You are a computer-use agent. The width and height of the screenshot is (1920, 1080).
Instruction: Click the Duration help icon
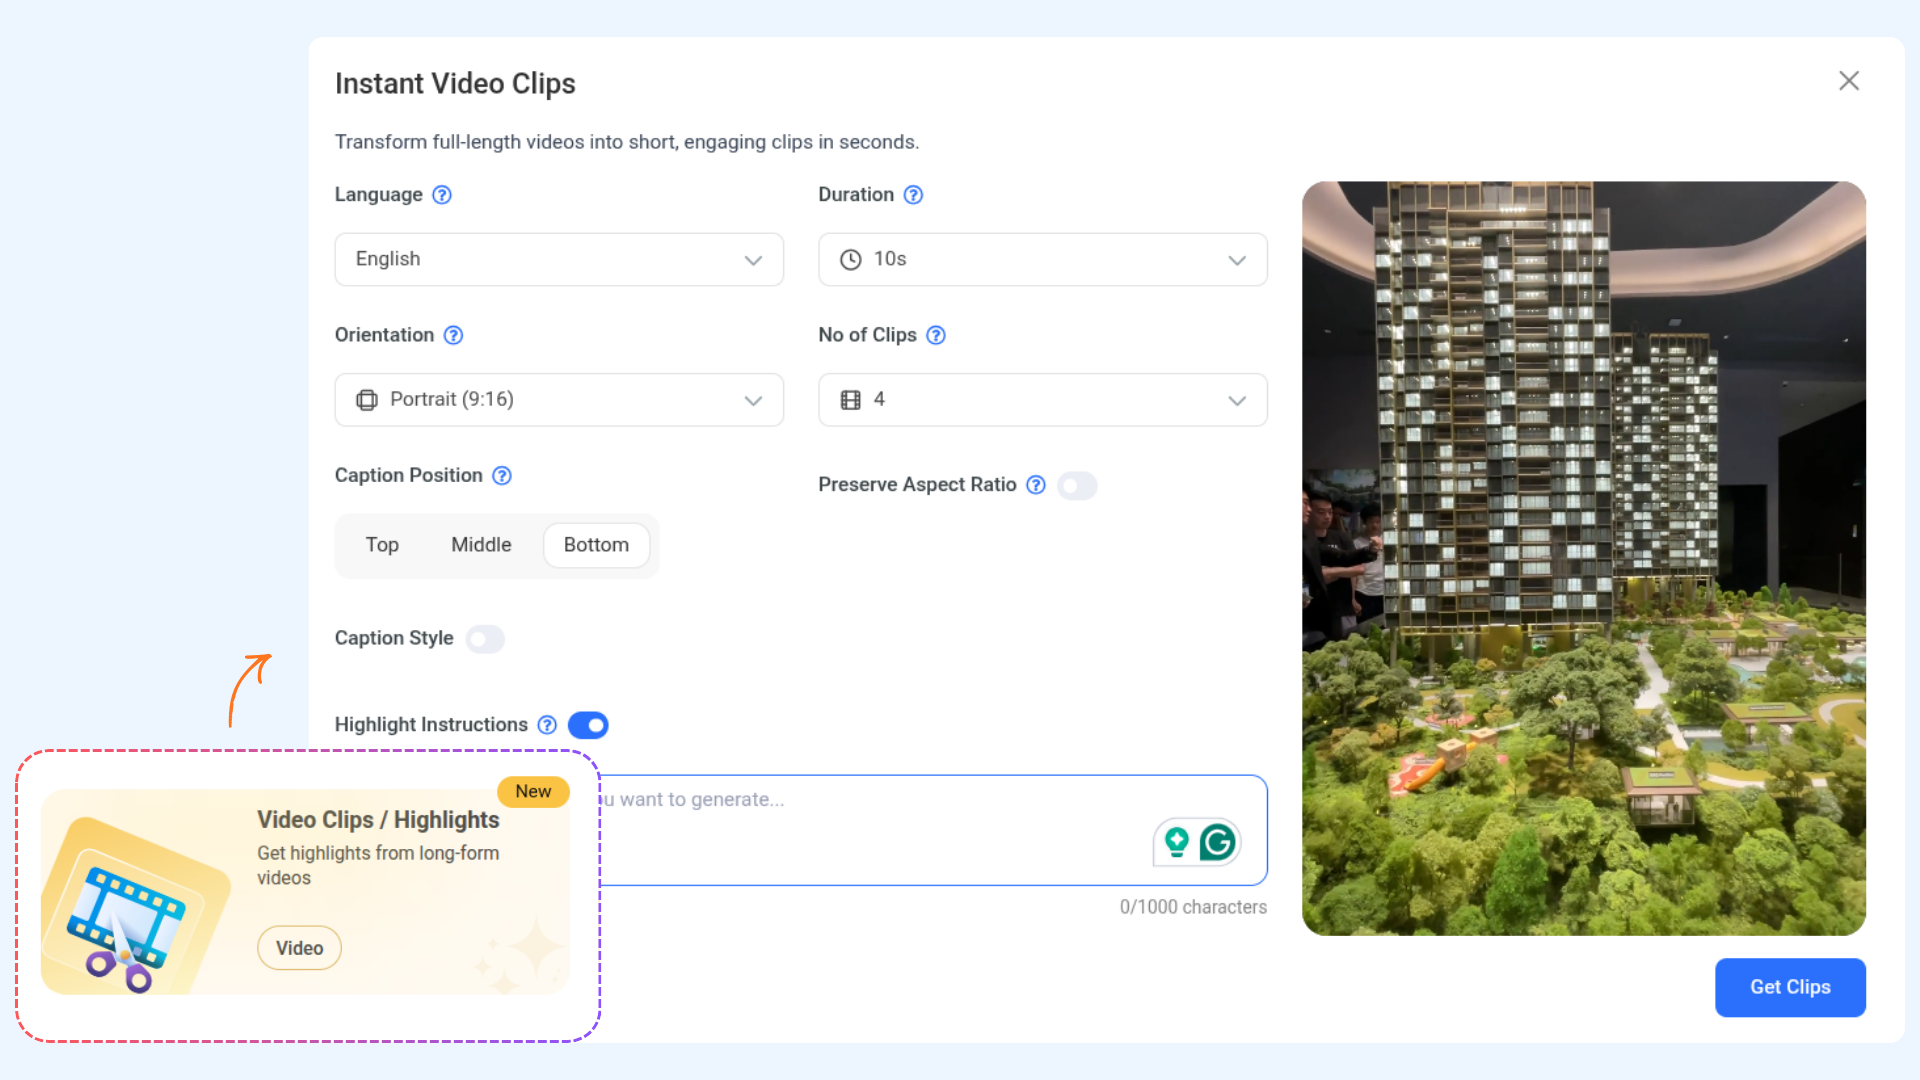click(x=913, y=195)
